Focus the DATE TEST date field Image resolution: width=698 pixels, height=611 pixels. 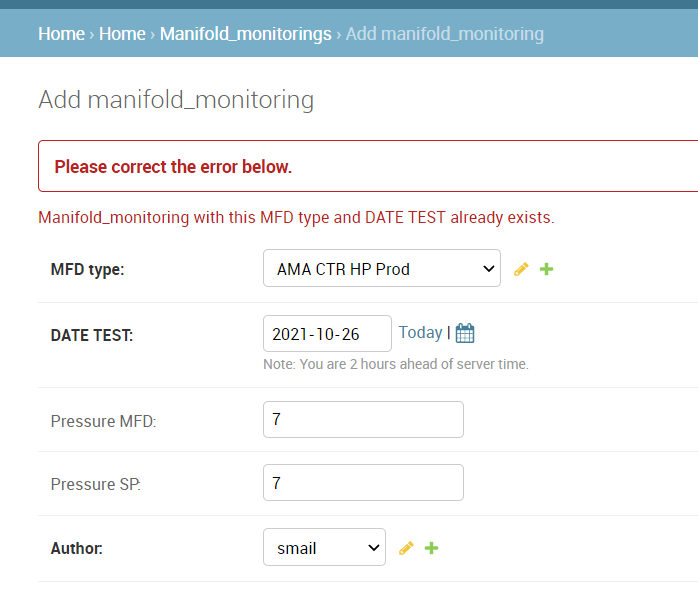pyautogui.click(x=327, y=334)
